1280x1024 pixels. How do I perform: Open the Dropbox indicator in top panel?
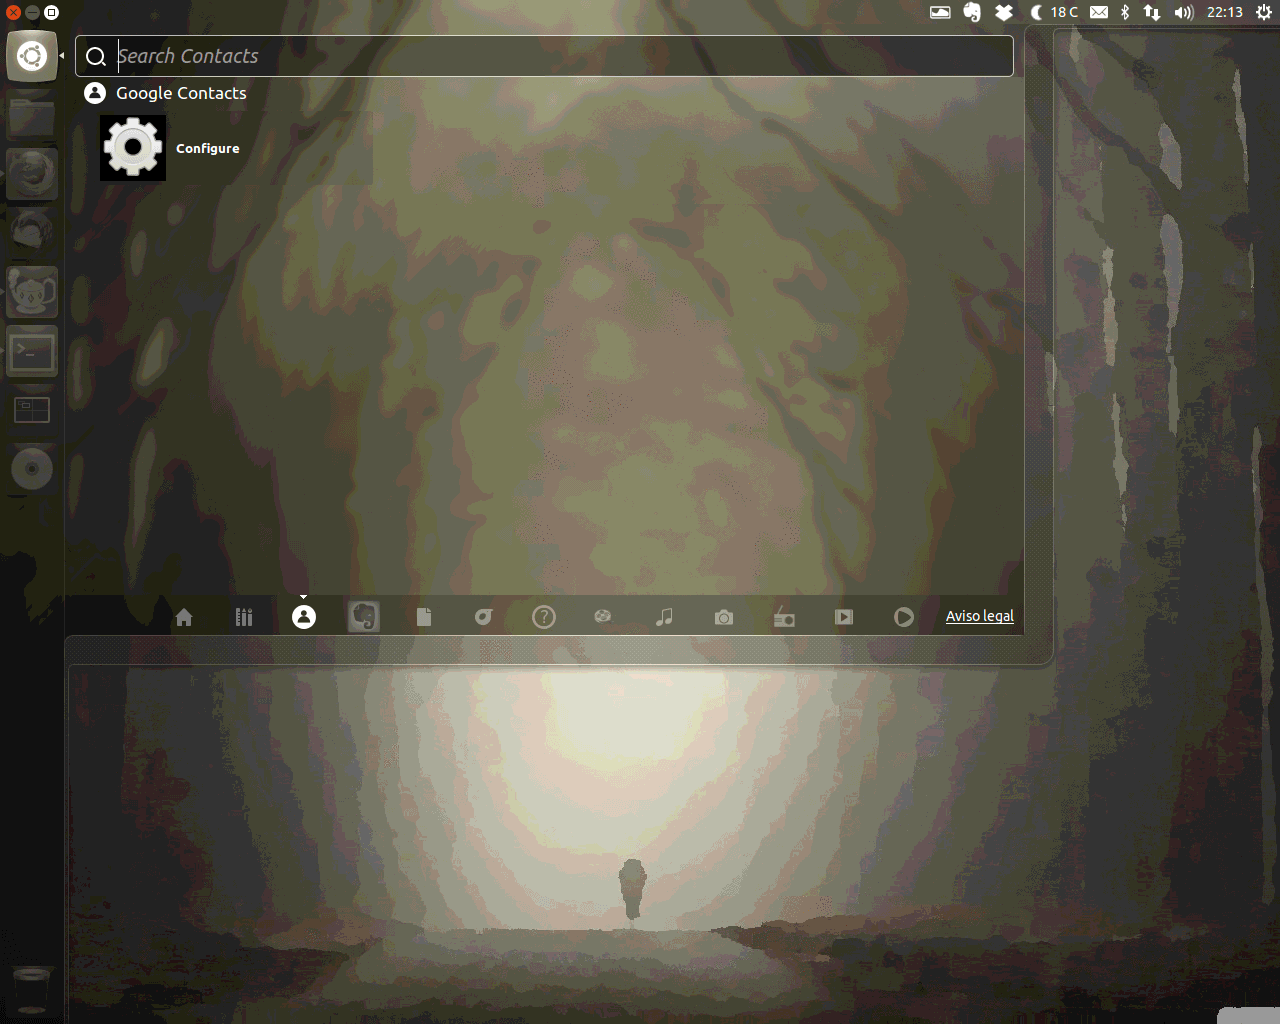1004,12
